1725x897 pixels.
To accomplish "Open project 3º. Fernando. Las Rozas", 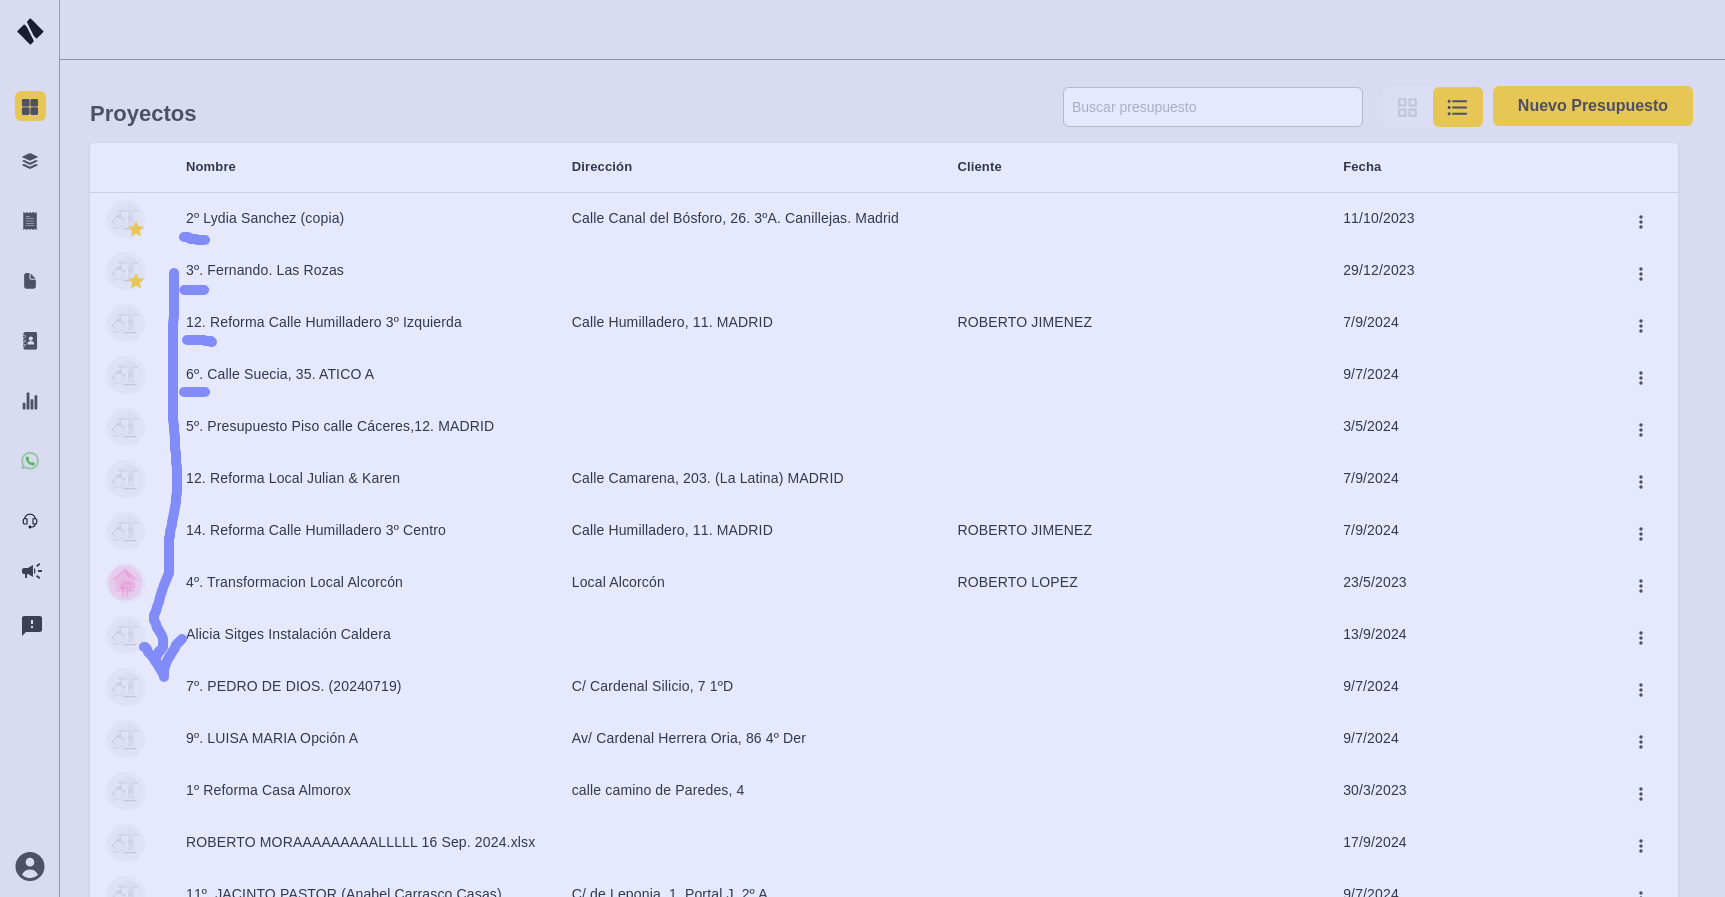I will point(265,270).
